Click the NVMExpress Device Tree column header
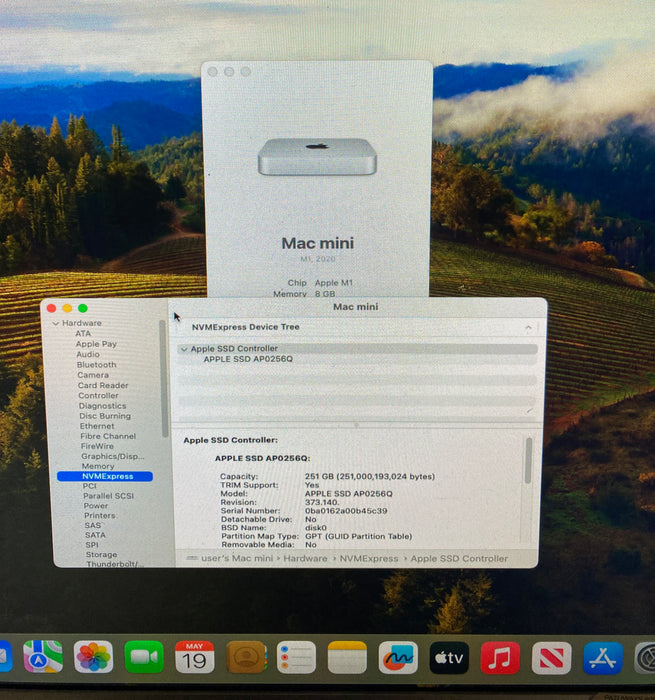Viewport: 655px width, 700px height. (246, 327)
